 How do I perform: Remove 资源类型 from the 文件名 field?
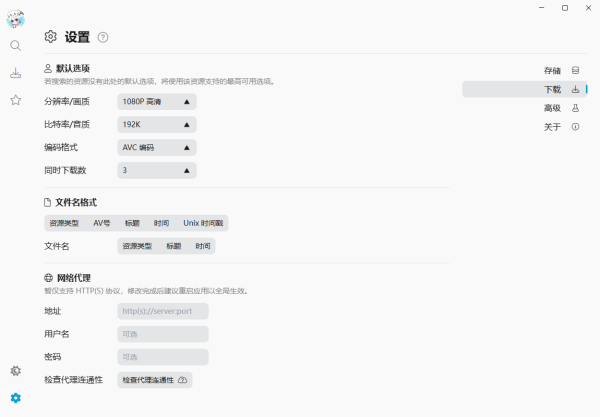(x=137, y=246)
